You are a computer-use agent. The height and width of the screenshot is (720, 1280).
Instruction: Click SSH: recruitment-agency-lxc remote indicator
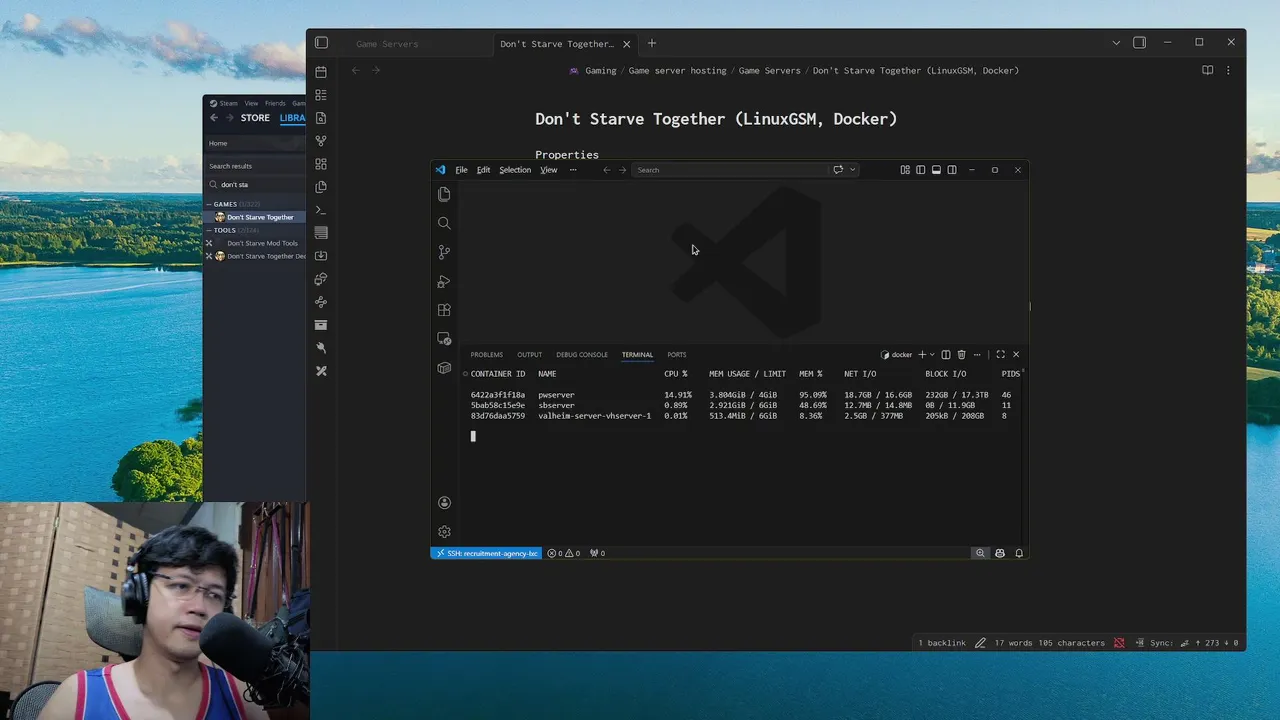[x=486, y=553]
